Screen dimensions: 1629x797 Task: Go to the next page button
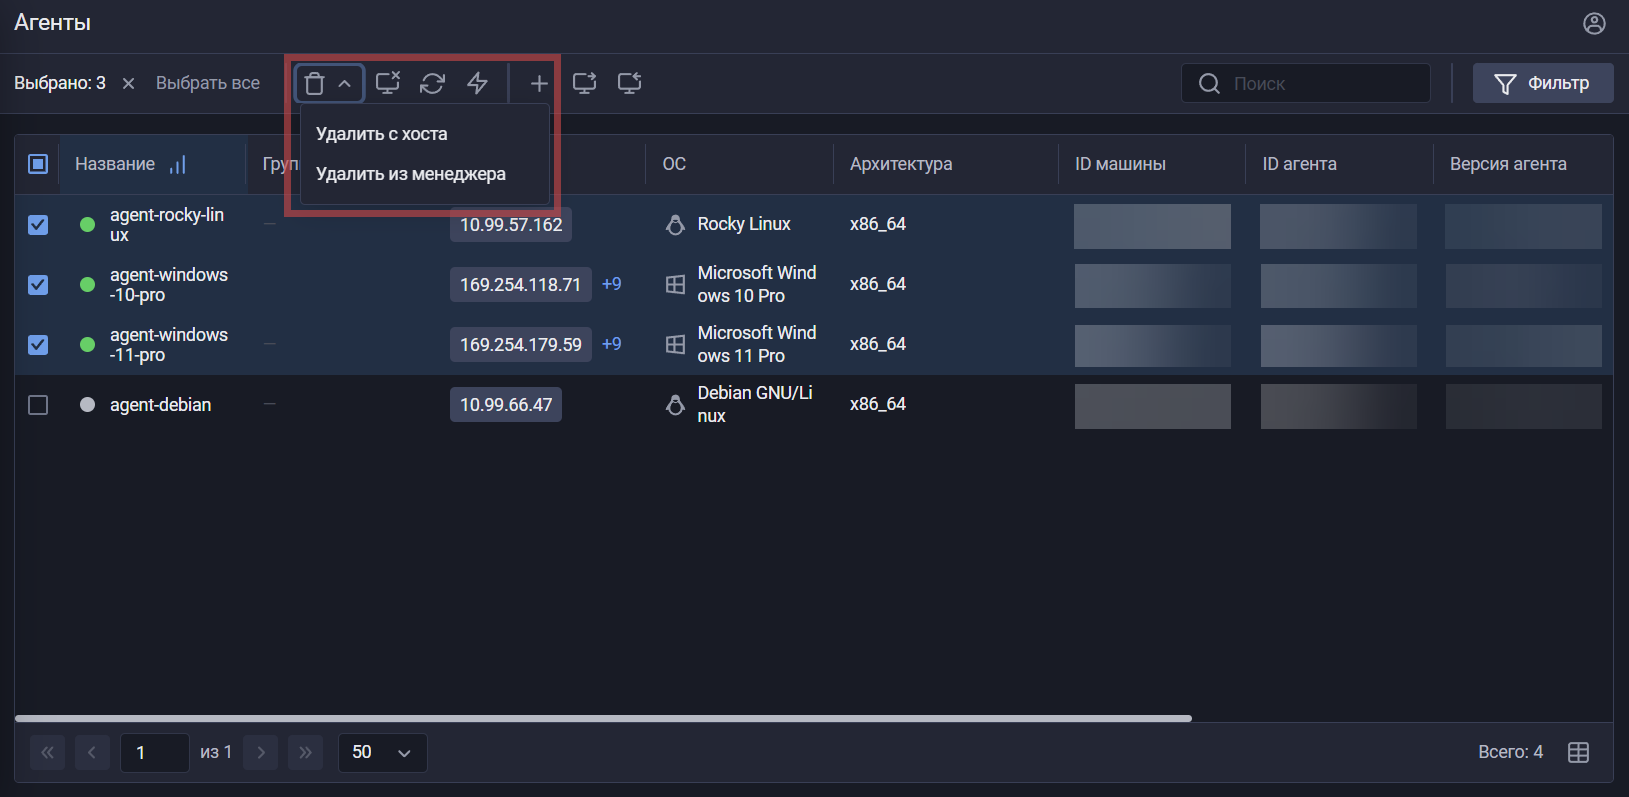[261, 753]
